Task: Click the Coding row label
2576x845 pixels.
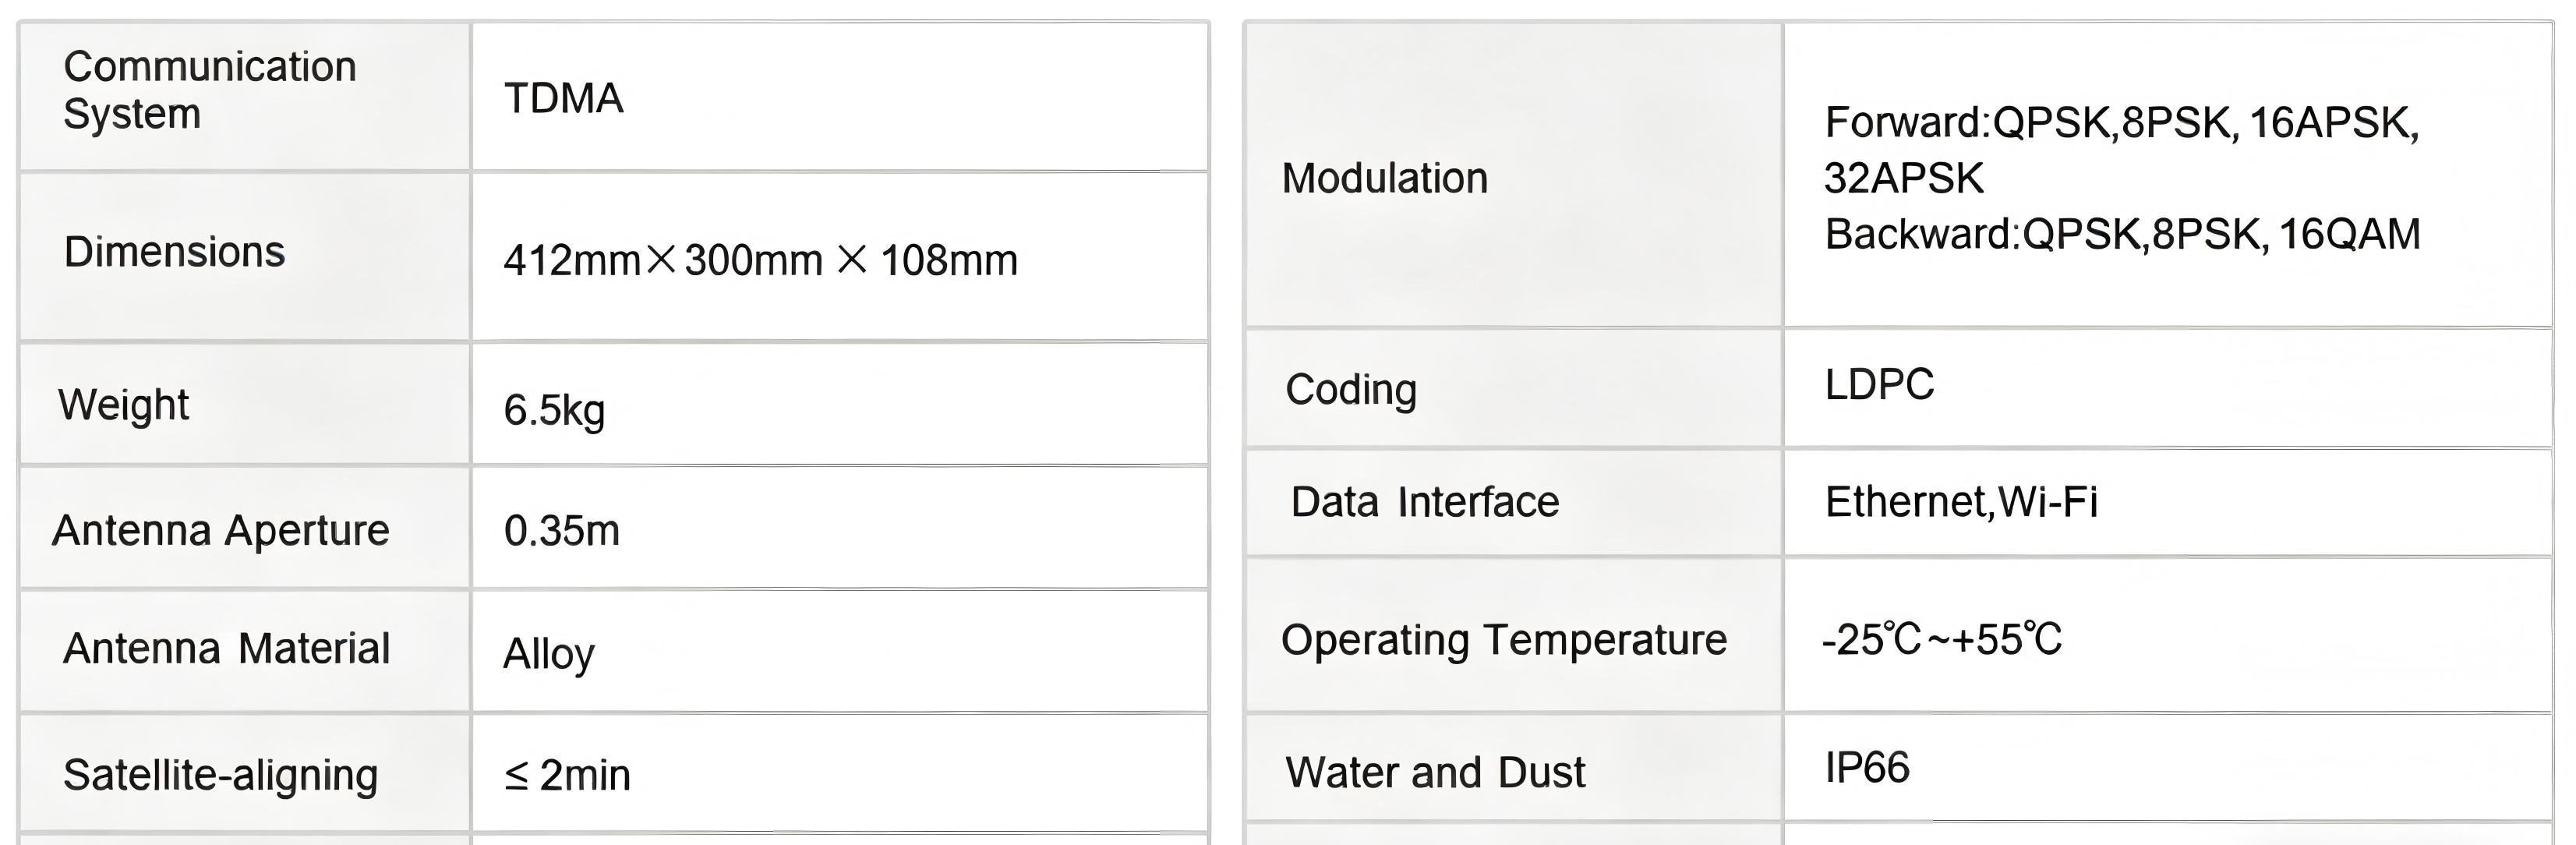Action: (x=1350, y=390)
